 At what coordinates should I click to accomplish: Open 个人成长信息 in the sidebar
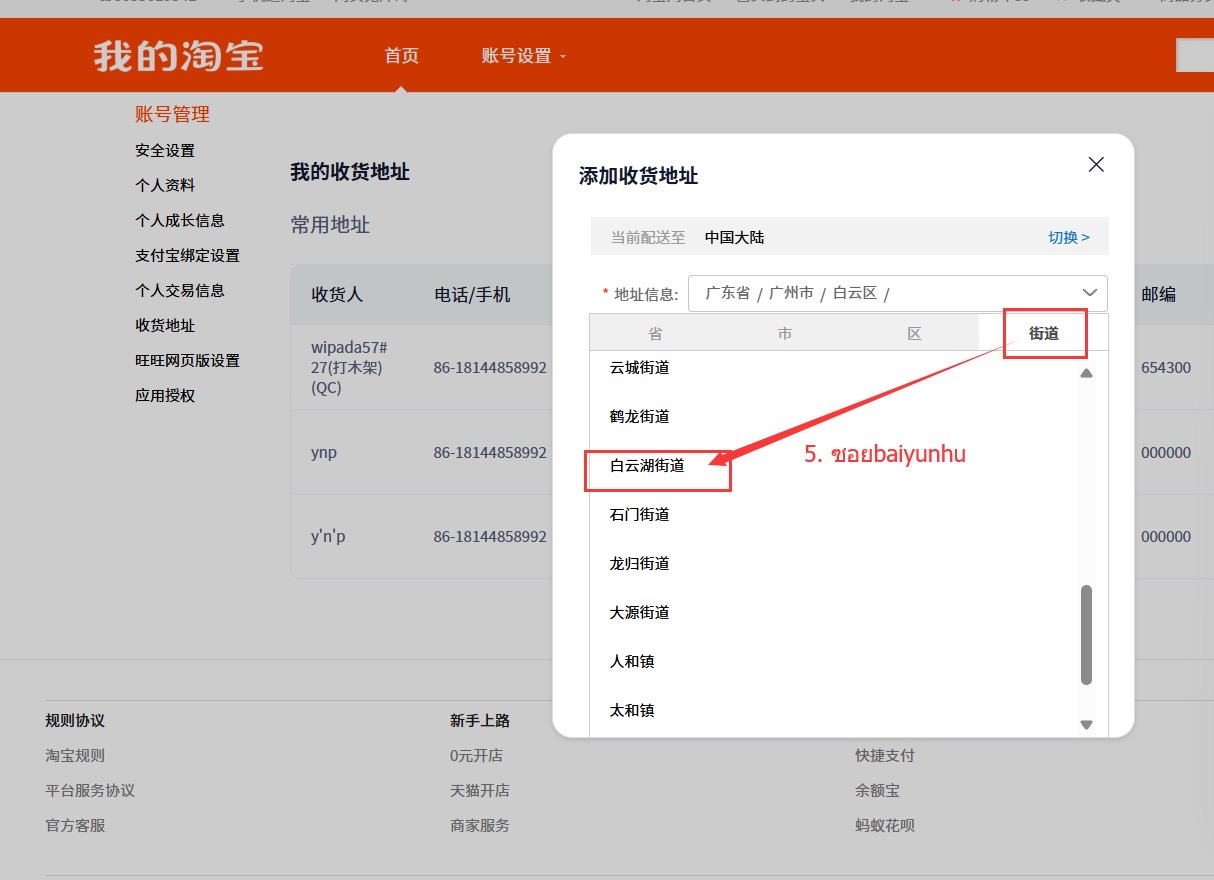point(180,221)
